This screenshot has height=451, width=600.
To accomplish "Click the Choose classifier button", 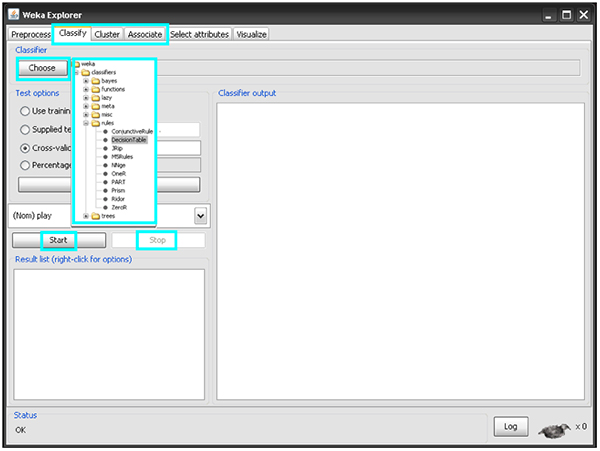I will tap(42, 68).
